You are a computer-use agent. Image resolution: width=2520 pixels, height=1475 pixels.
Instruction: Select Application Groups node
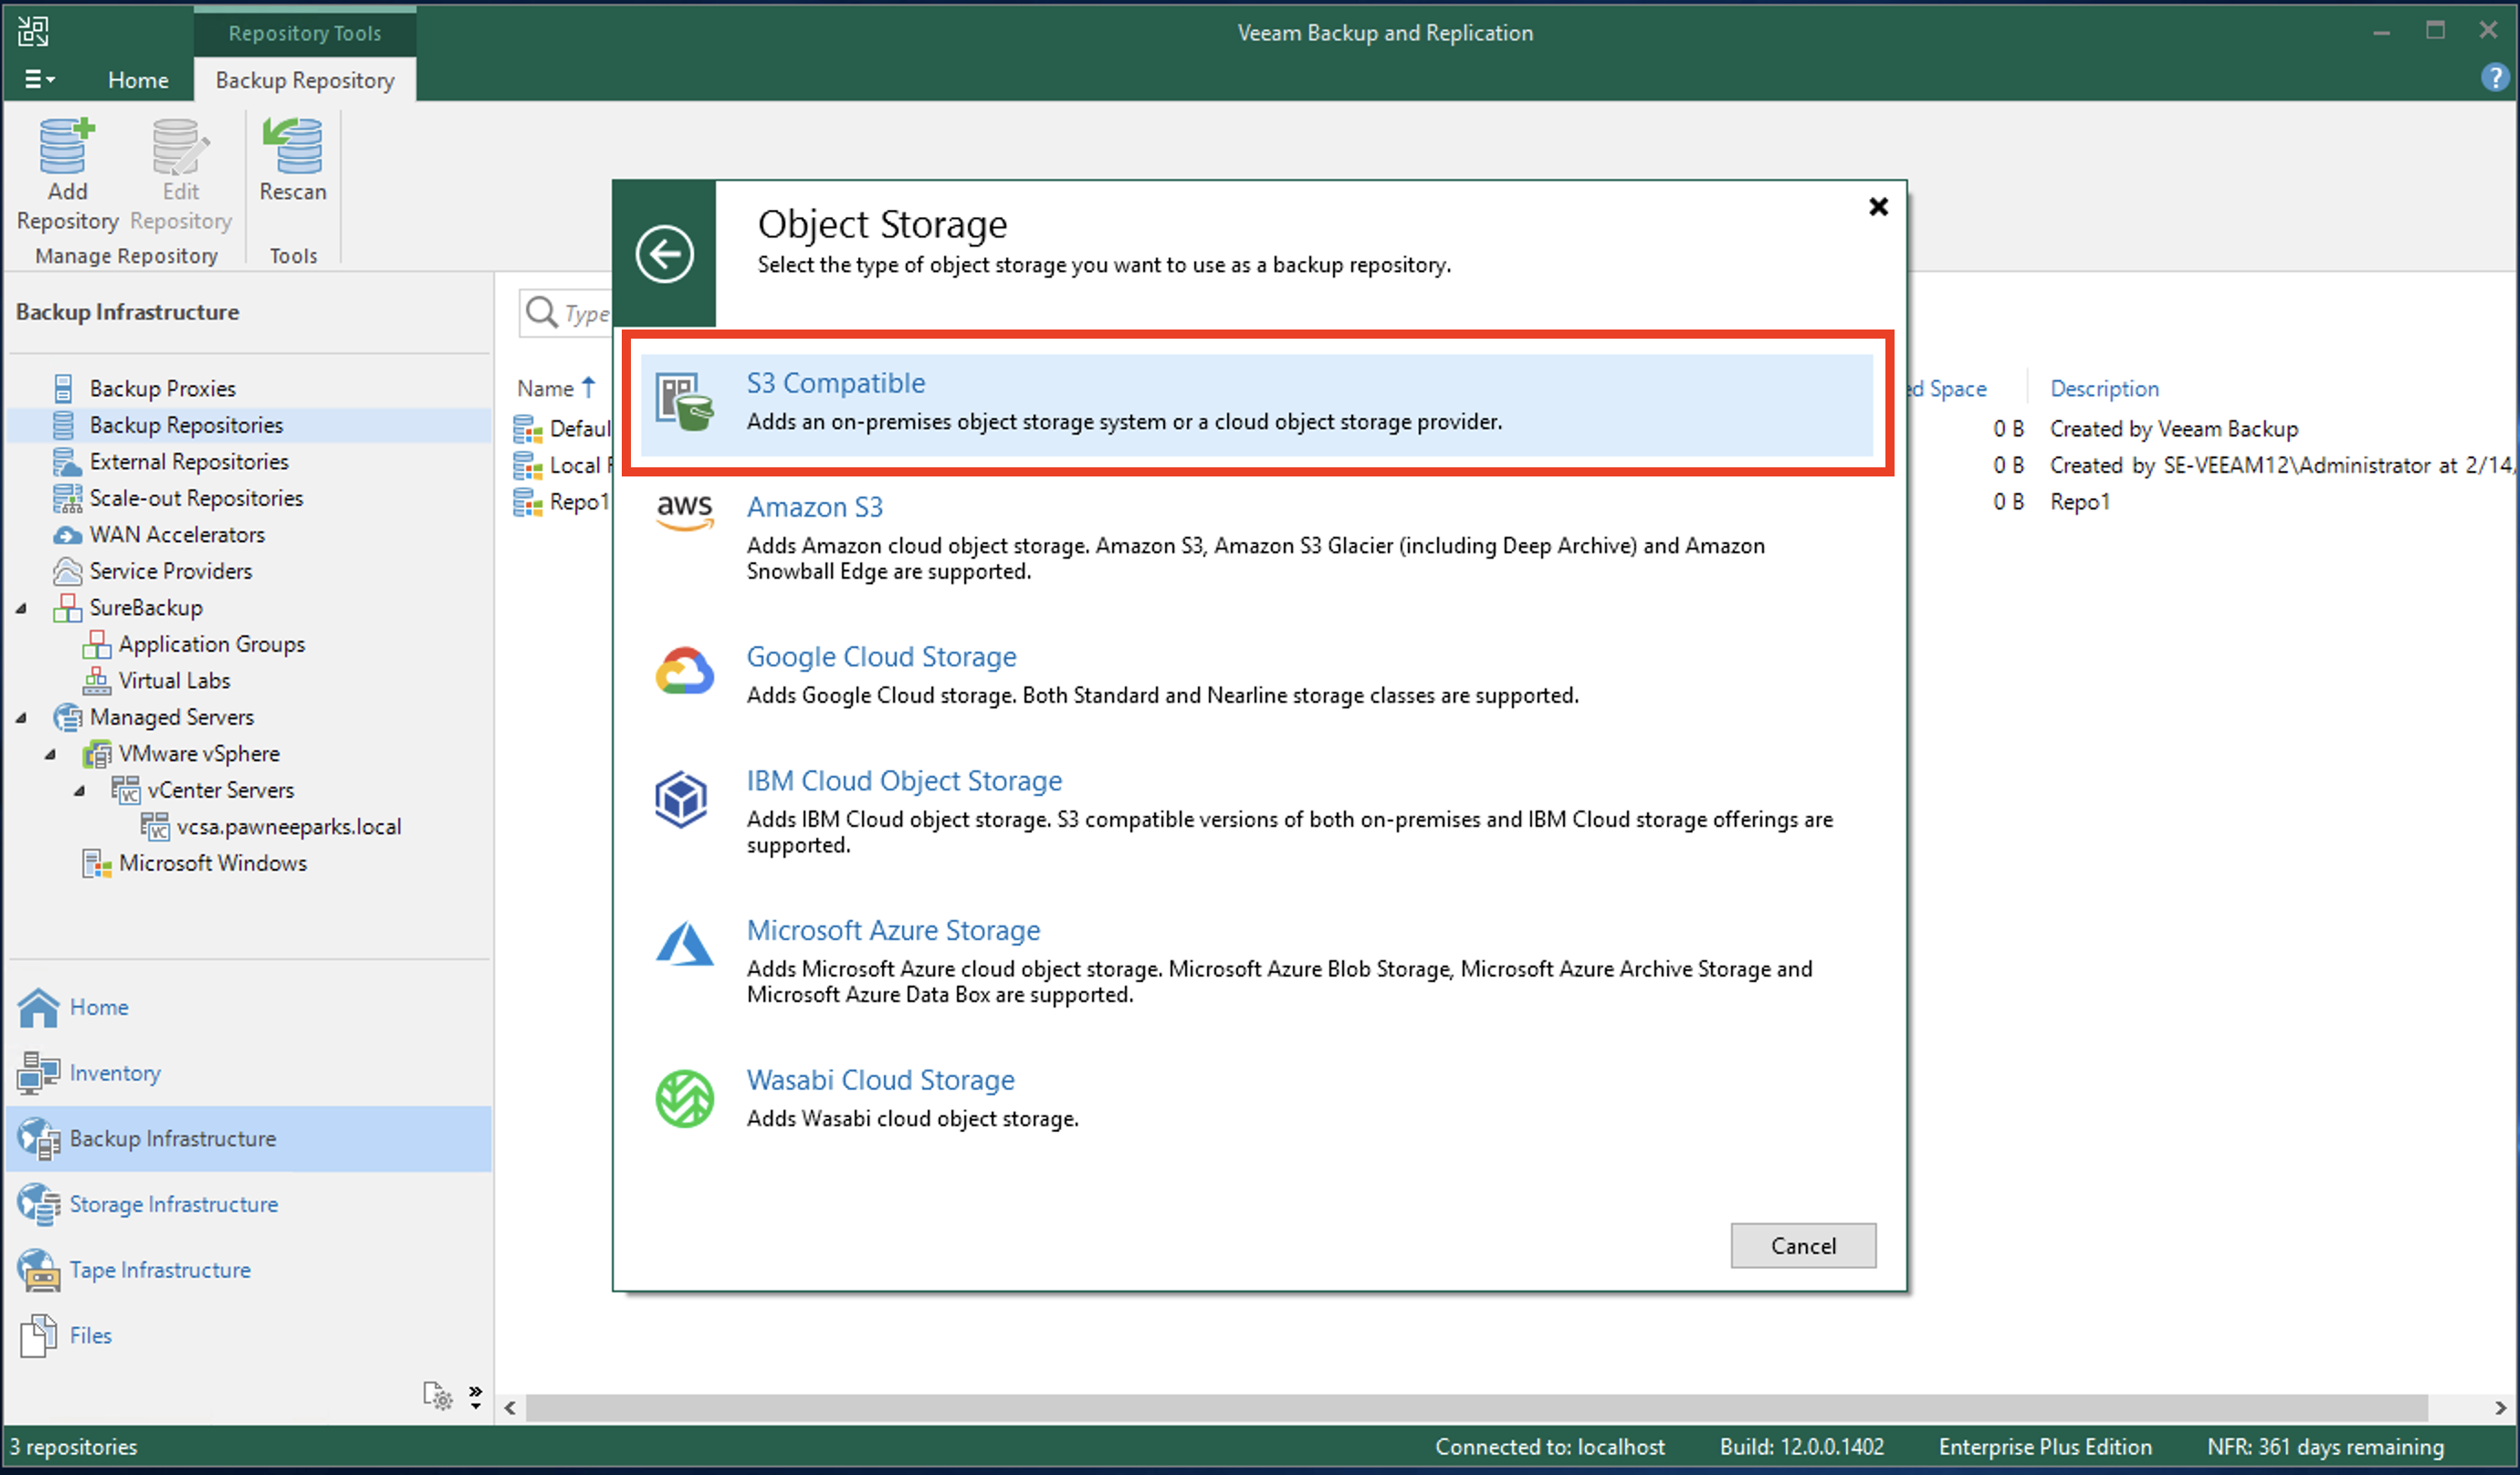[x=212, y=644]
